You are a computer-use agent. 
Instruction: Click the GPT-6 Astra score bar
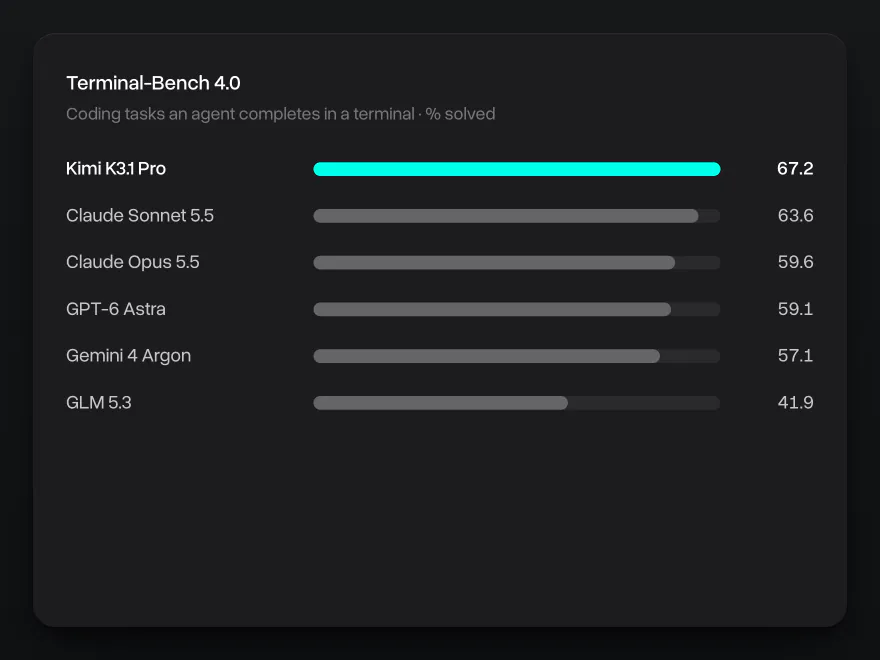[492, 309]
